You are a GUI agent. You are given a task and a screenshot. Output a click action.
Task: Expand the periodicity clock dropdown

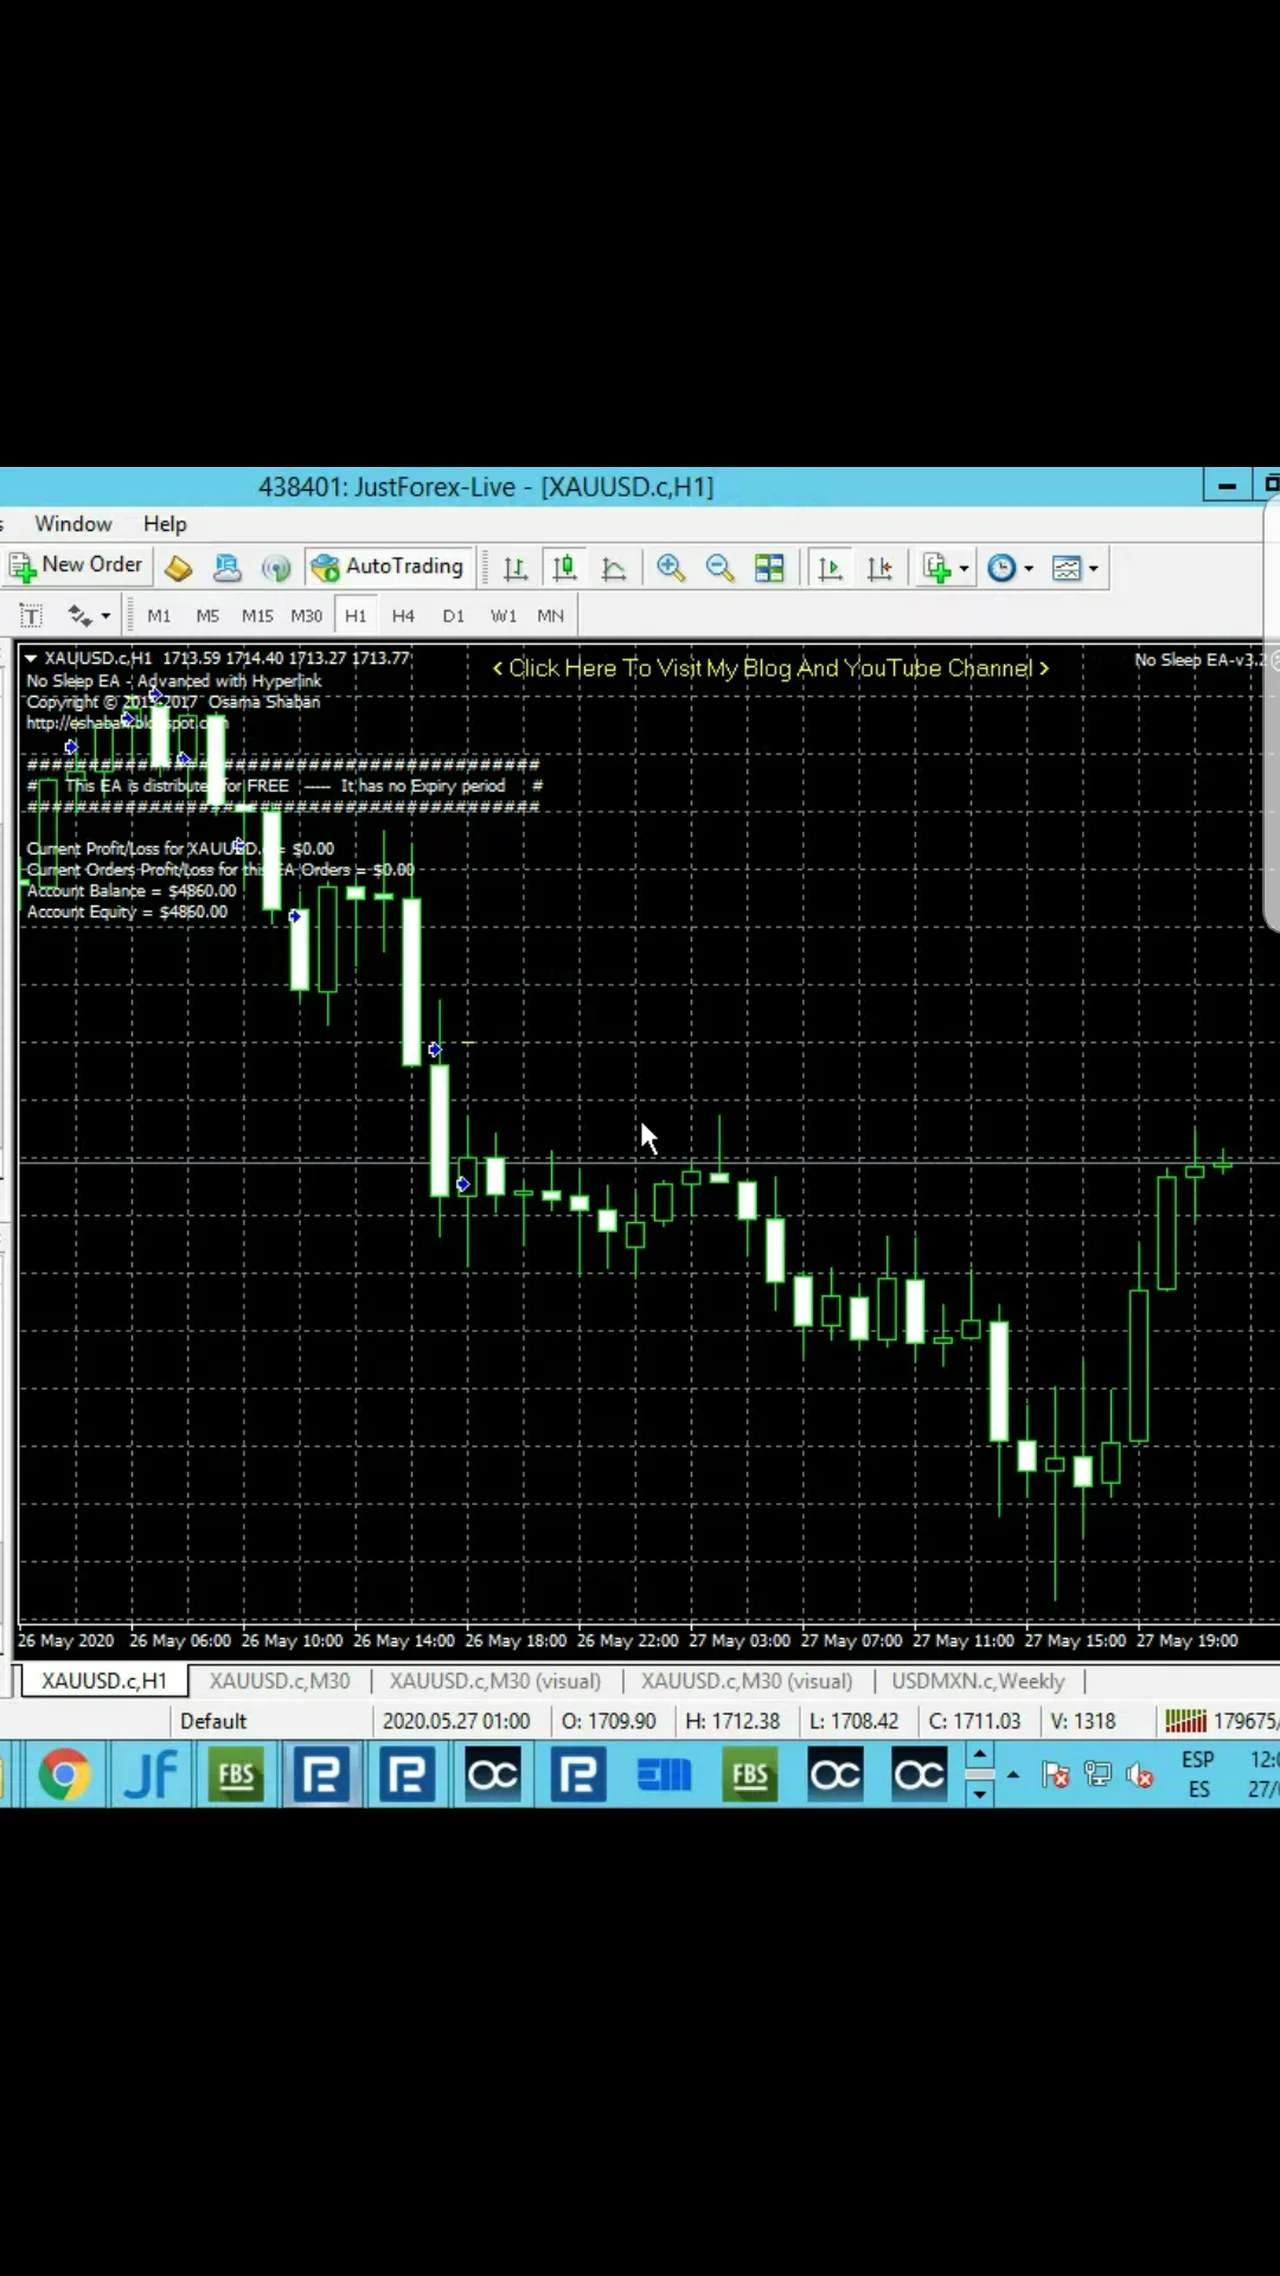1029,569
